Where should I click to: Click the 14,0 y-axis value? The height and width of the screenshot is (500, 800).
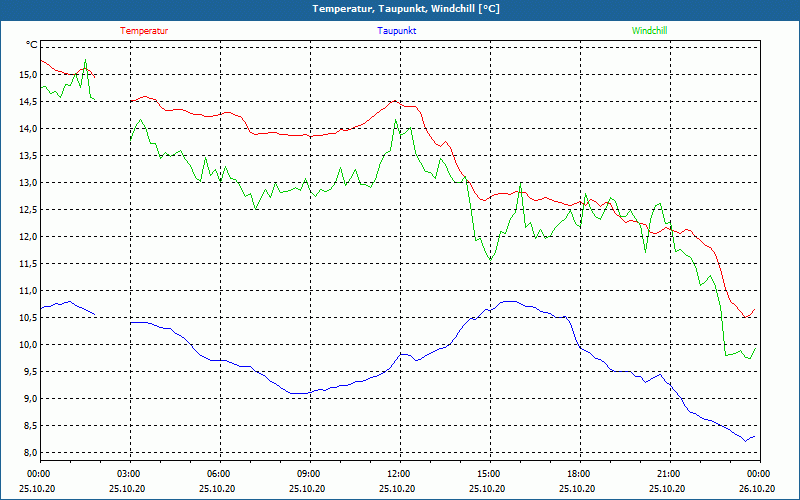coord(28,129)
